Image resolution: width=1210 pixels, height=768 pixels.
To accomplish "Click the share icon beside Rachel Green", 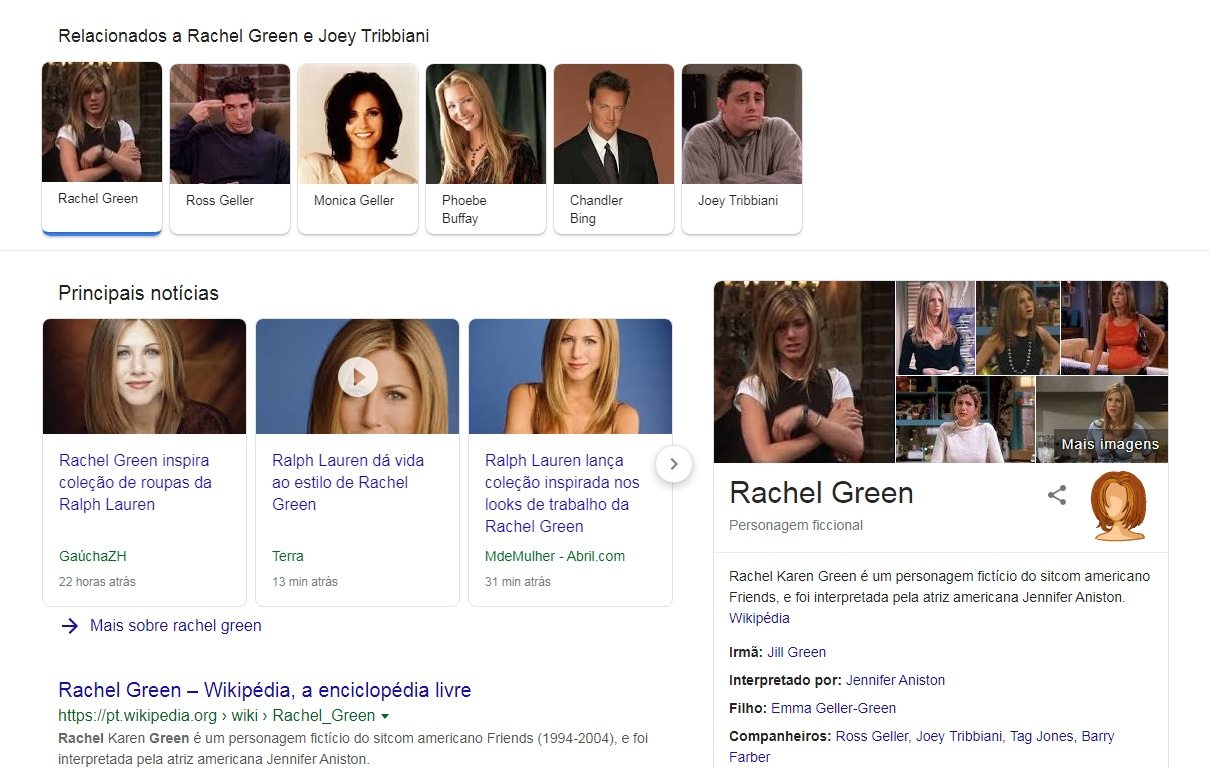I will (x=1057, y=495).
